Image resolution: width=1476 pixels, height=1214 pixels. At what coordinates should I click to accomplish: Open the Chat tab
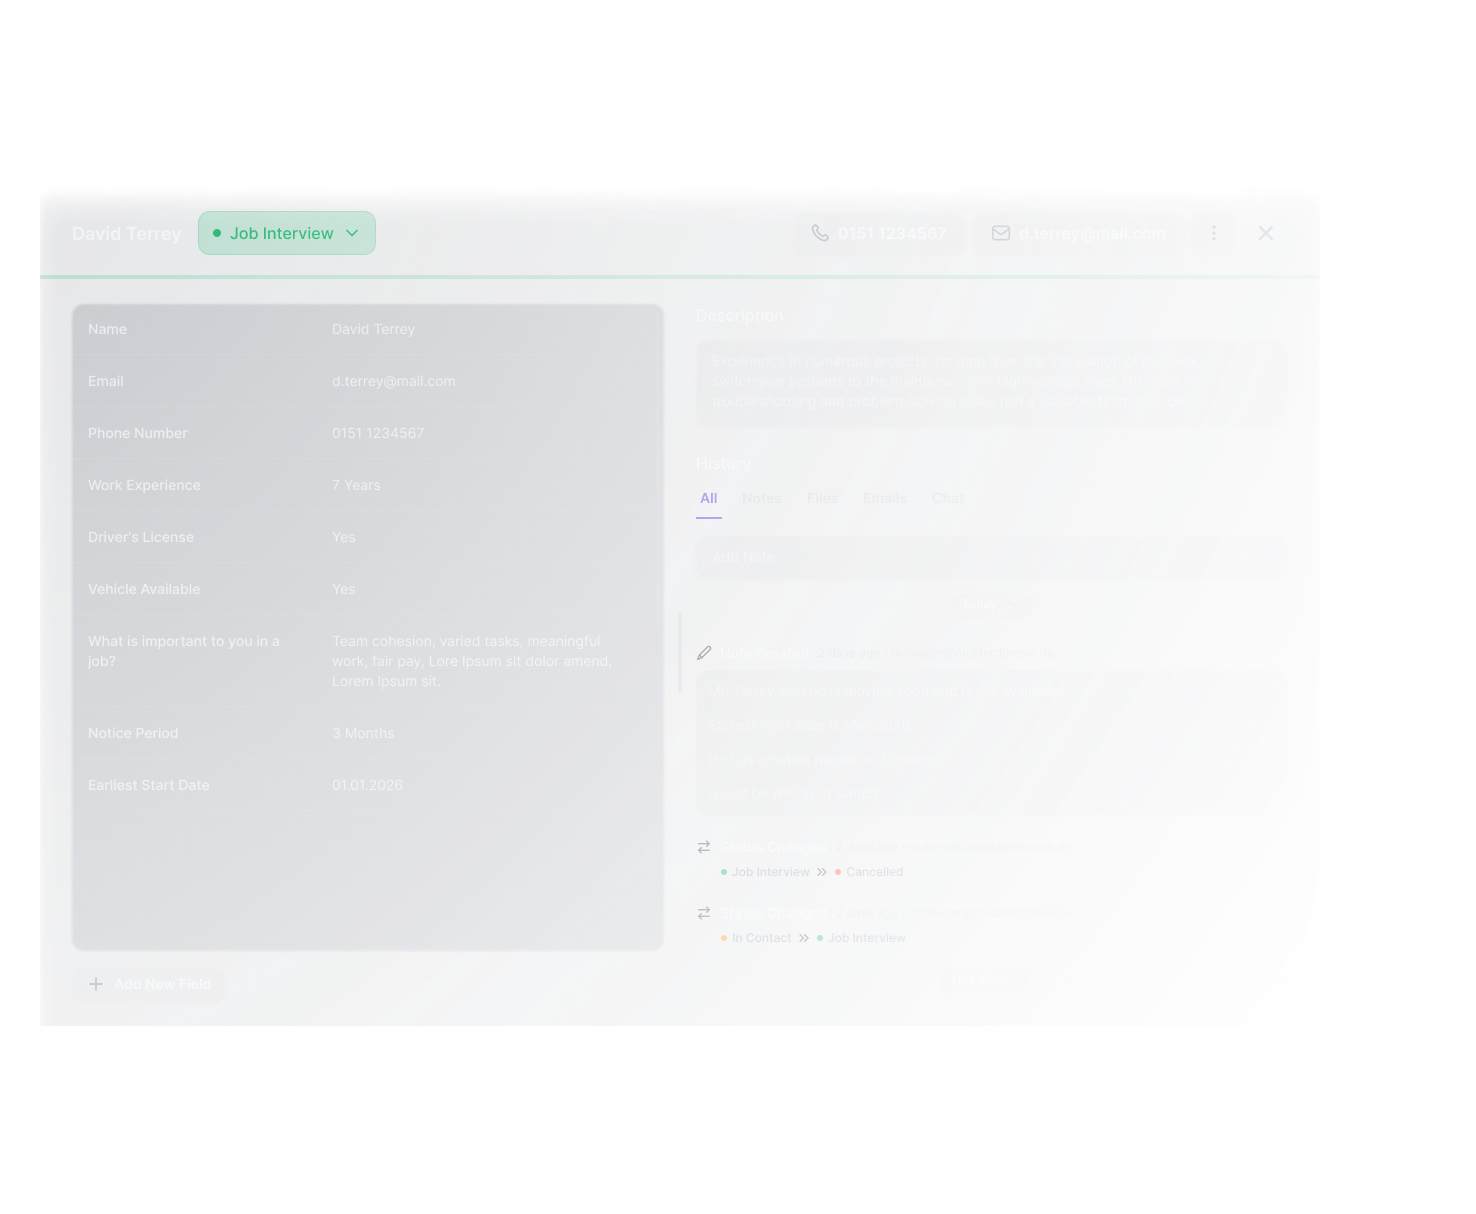[x=948, y=498]
